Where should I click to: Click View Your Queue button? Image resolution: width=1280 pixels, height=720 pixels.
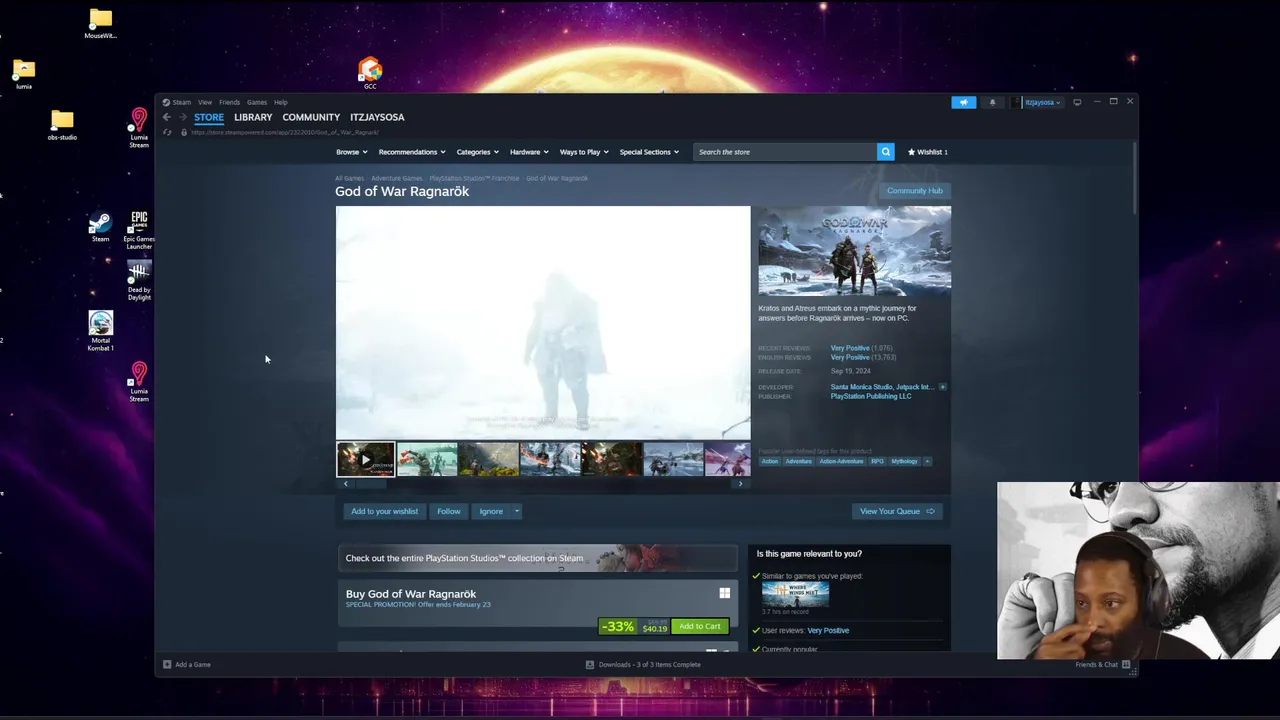896,511
